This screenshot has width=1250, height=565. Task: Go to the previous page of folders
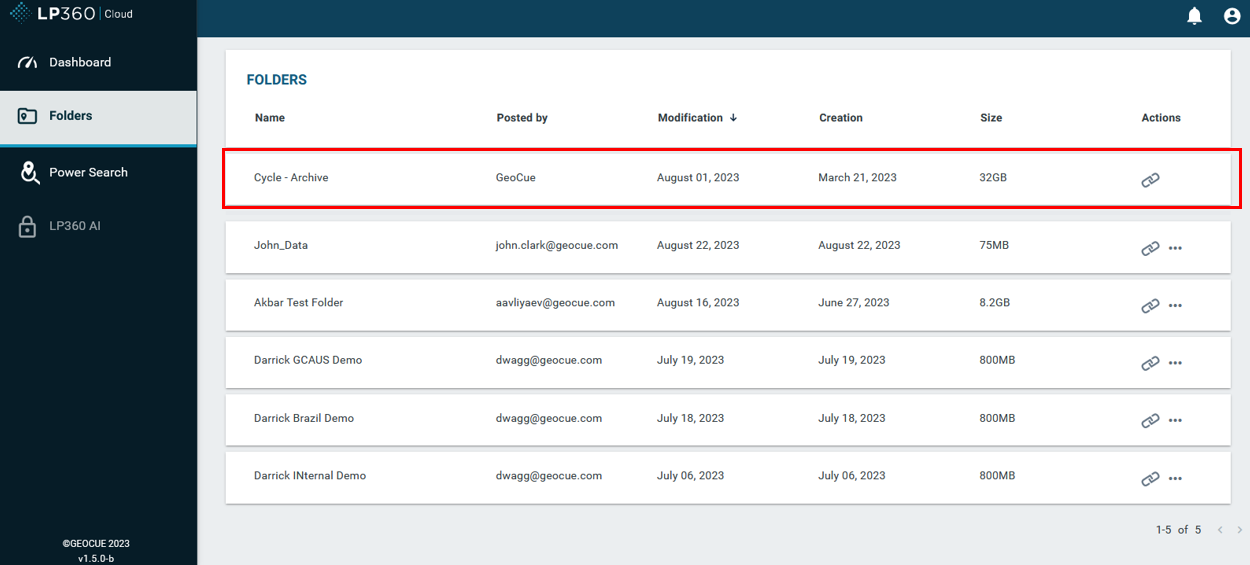(x=1220, y=530)
